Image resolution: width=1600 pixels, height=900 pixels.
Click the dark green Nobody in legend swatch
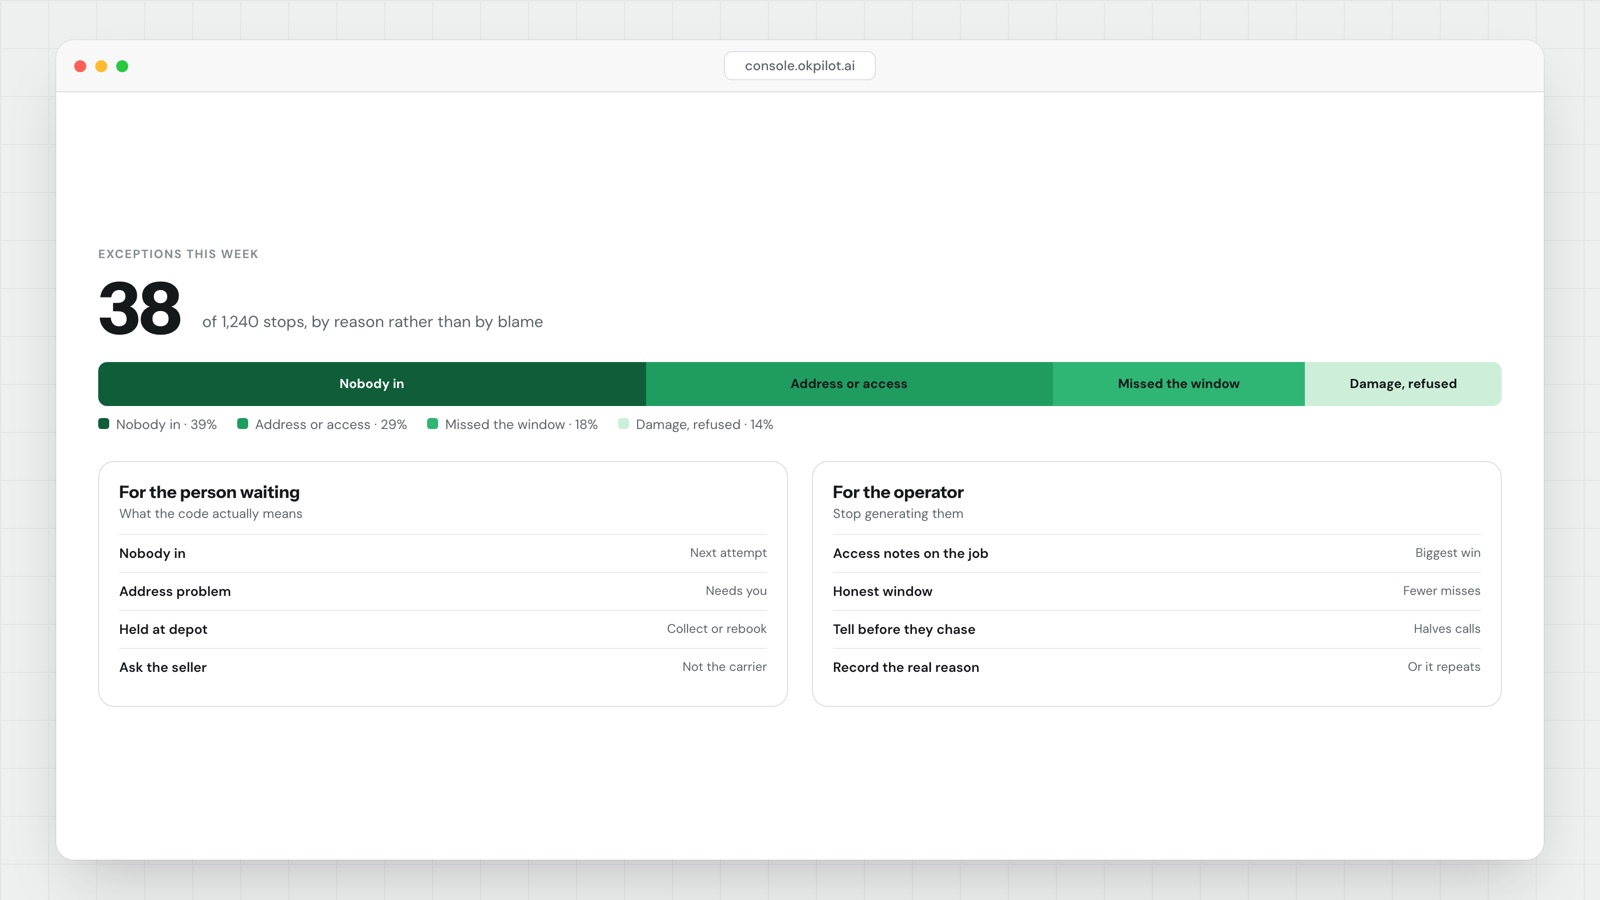tap(104, 424)
